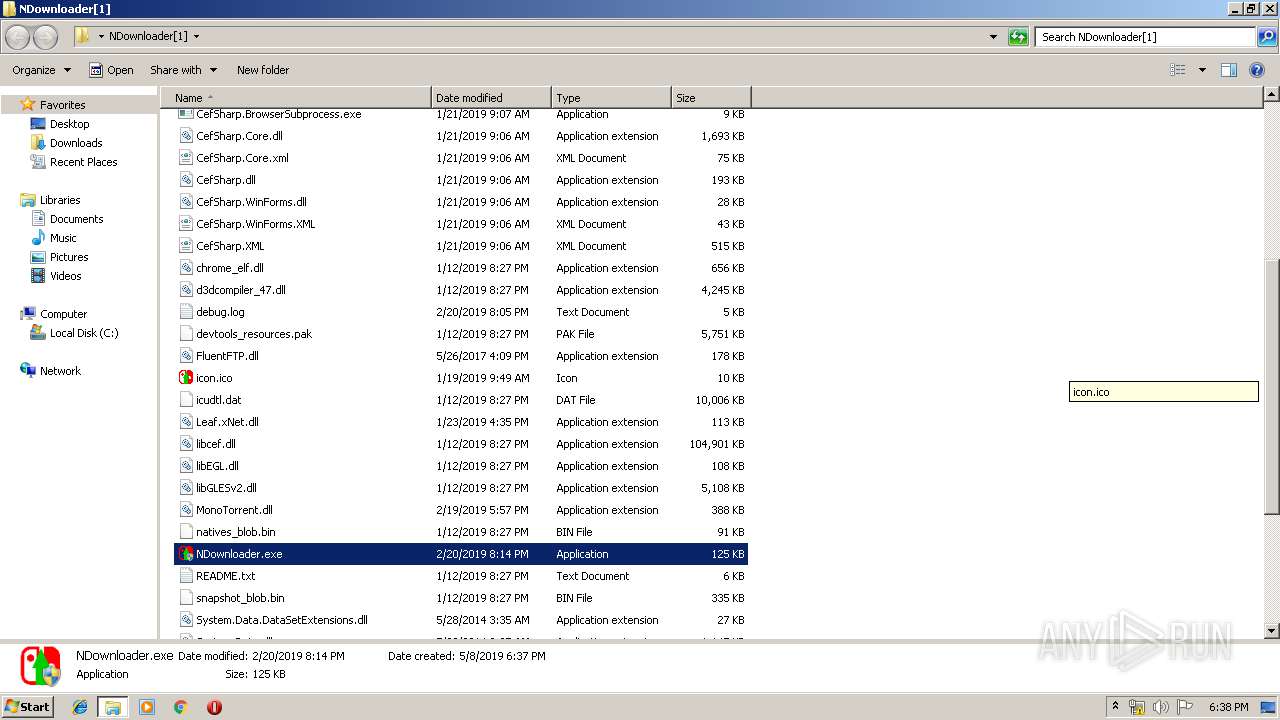Select the debug.log file icon
1280x720 pixels.
(x=186, y=312)
